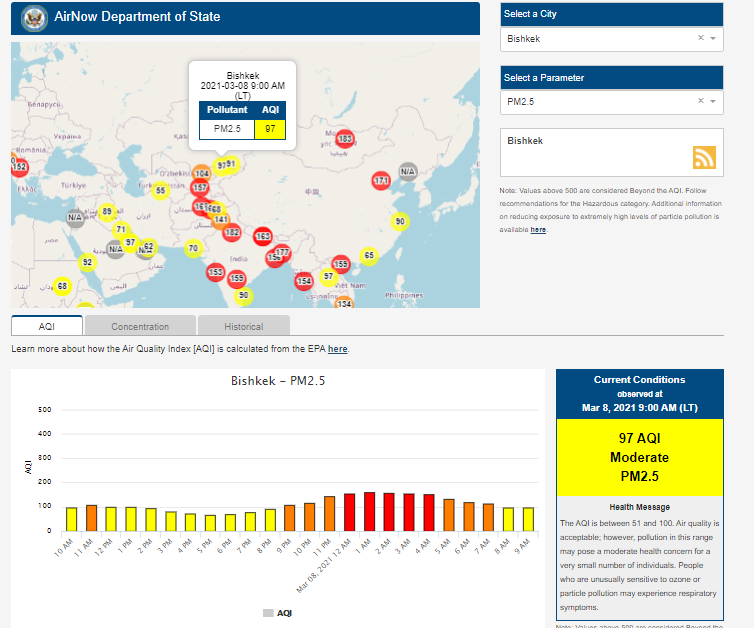Click the yellow 55 AQI map marker

pyautogui.click(x=160, y=190)
